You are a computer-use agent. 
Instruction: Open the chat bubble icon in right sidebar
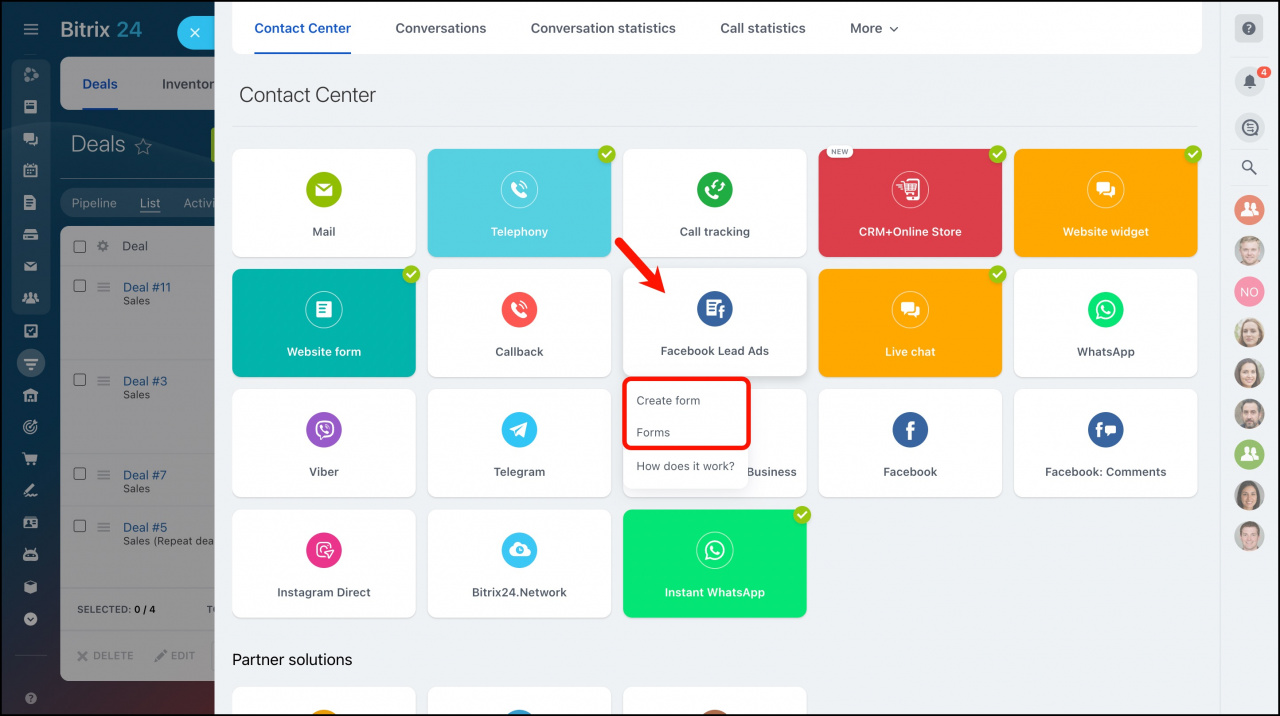pos(1249,127)
